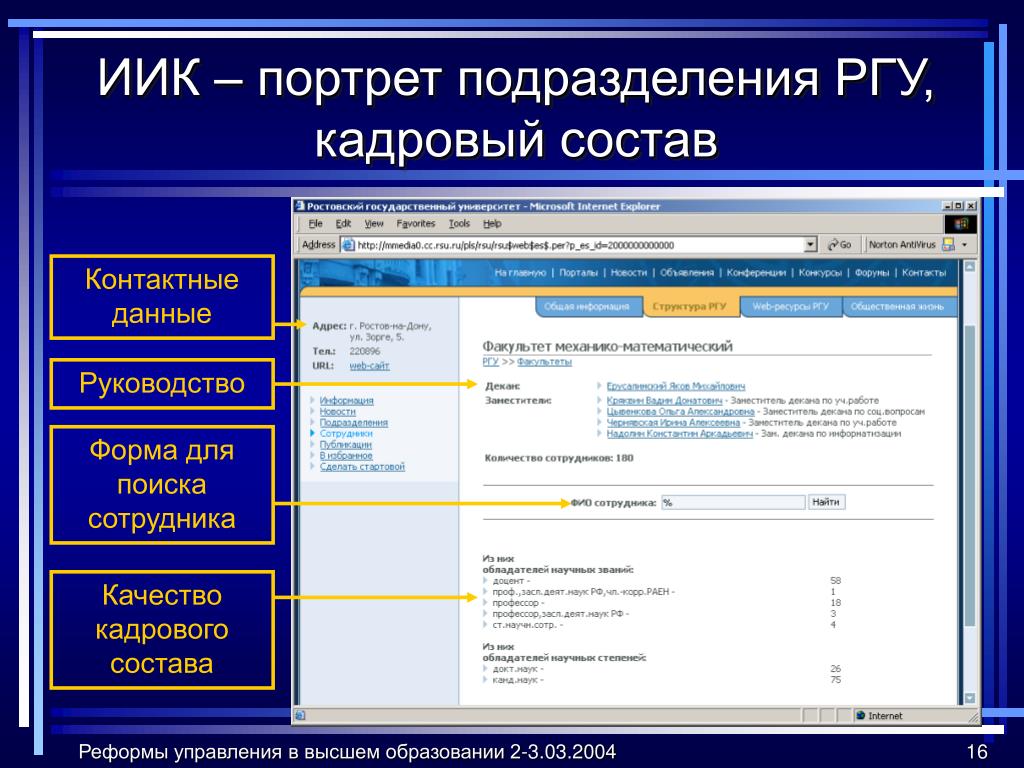Image resolution: width=1024 pixels, height=768 pixels.
Task: Click 'Публикации' sidebar link
Action: pos(345,445)
